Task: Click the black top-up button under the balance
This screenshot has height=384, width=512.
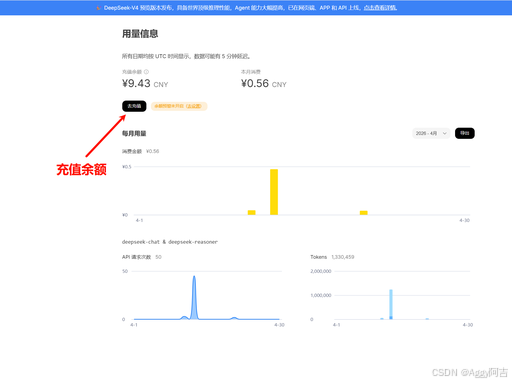Action: tap(134, 106)
